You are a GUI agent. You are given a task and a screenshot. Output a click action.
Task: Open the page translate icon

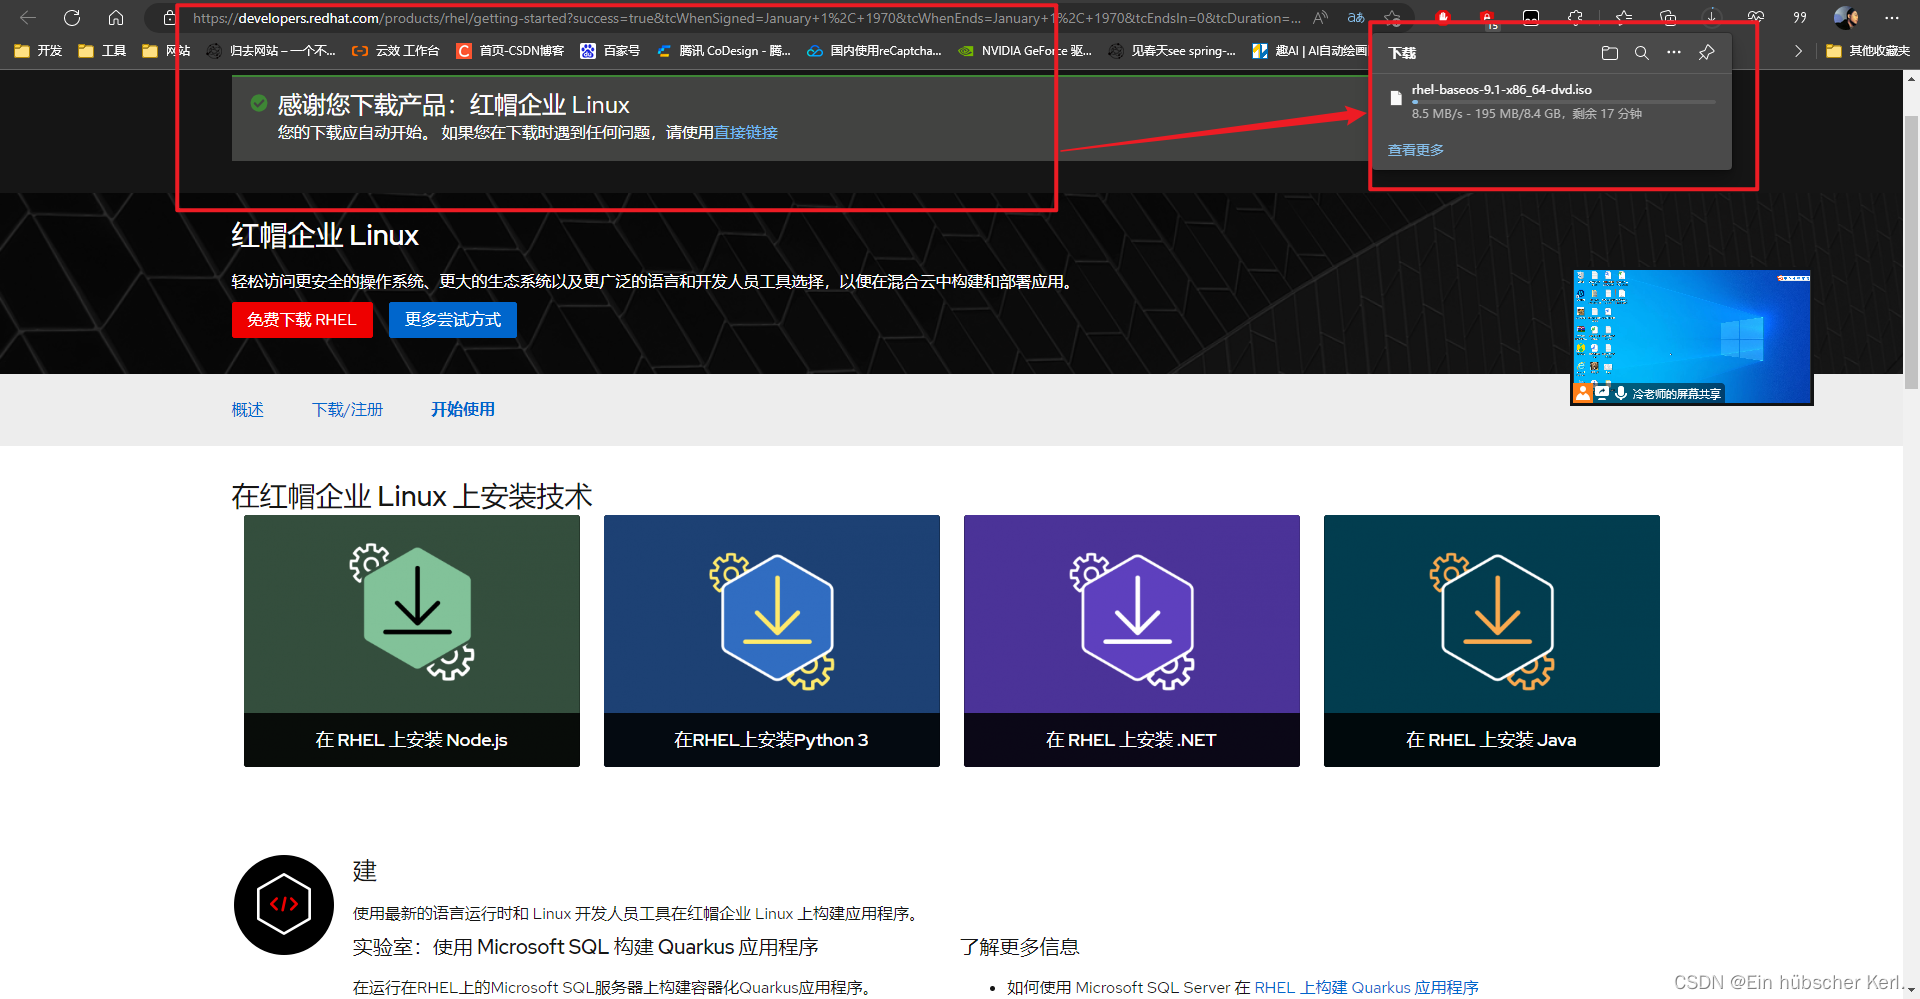(1356, 18)
